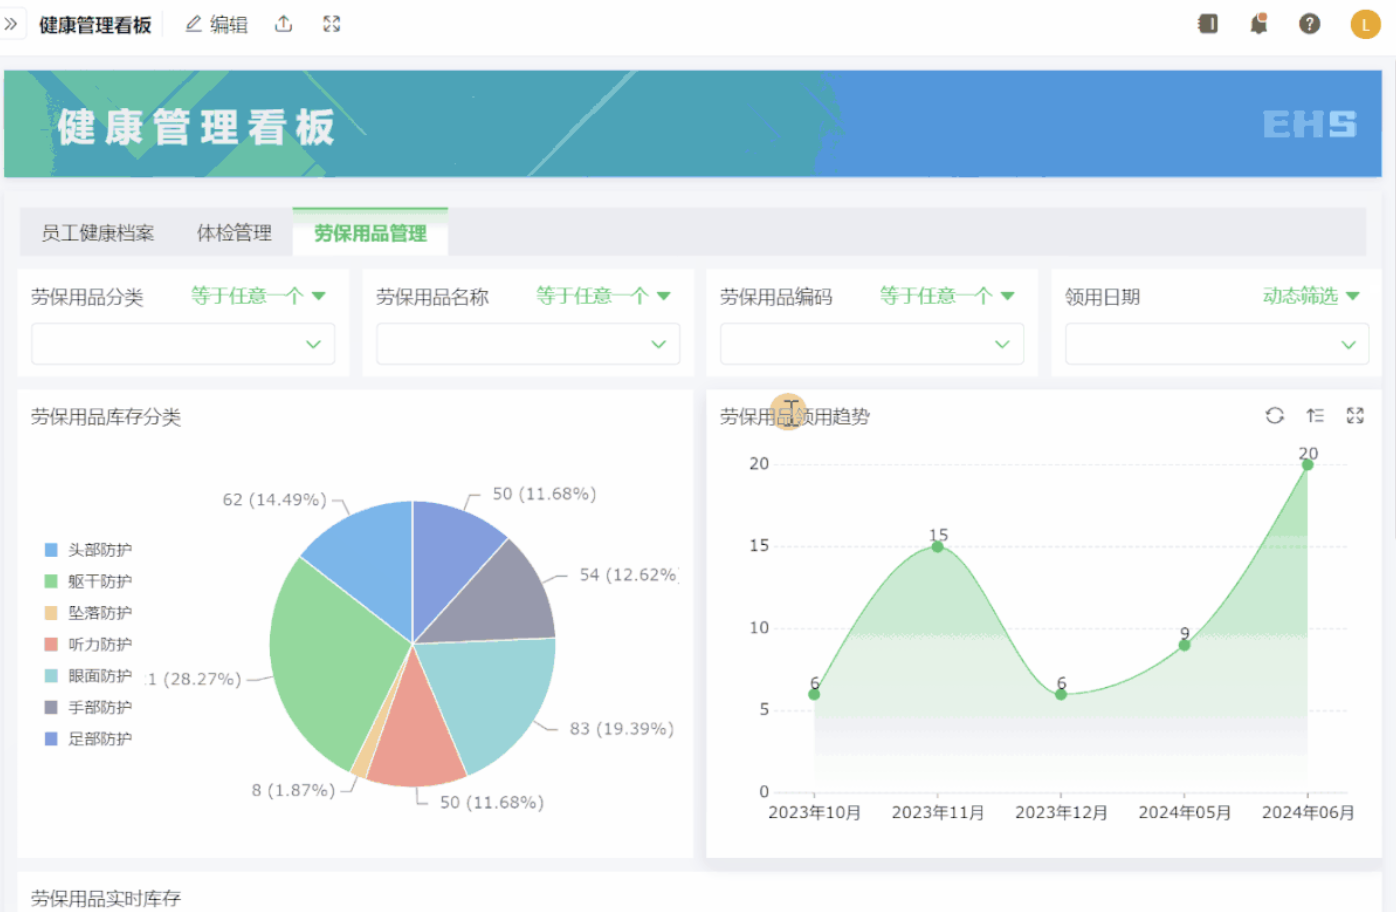Click sort icon on trend chart
Screen dimensions: 1396x912
coord(1315,416)
